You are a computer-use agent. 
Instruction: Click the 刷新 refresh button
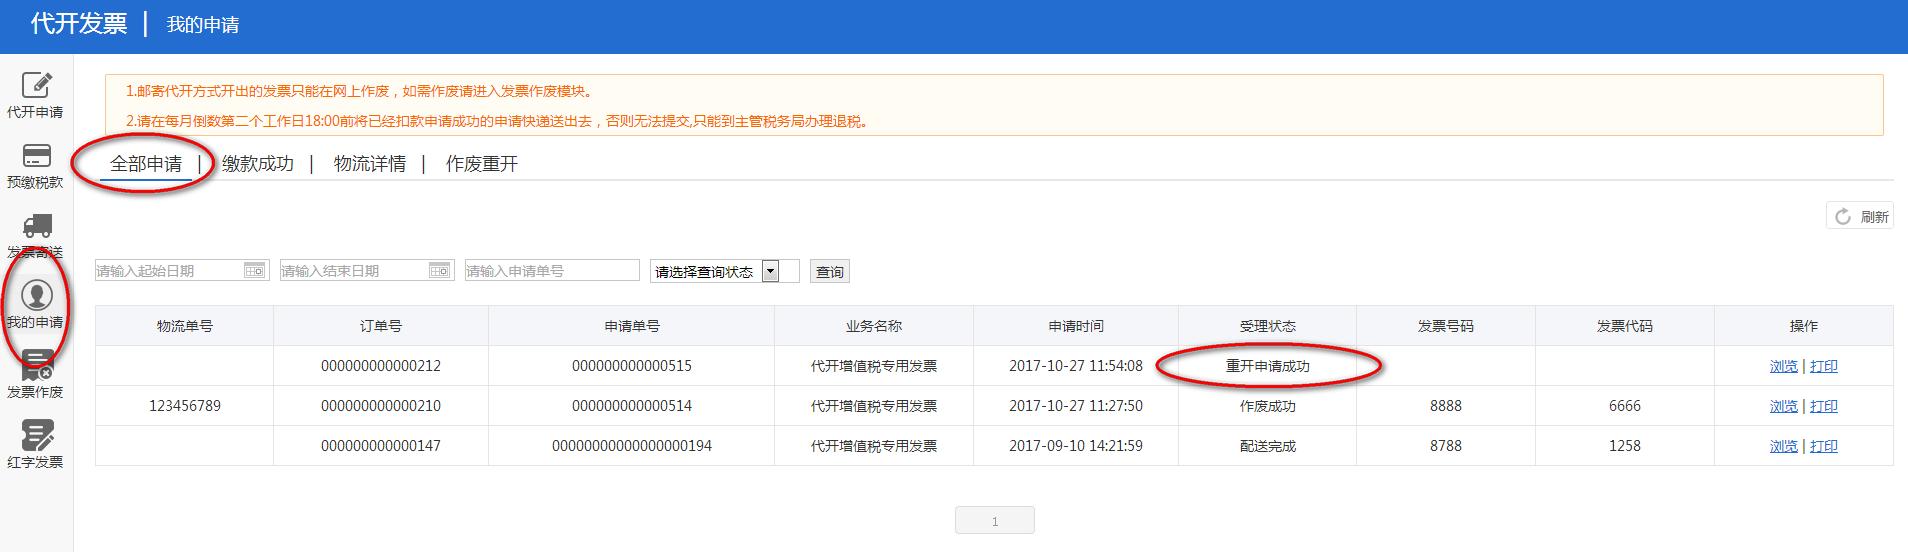tap(1860, 217)
